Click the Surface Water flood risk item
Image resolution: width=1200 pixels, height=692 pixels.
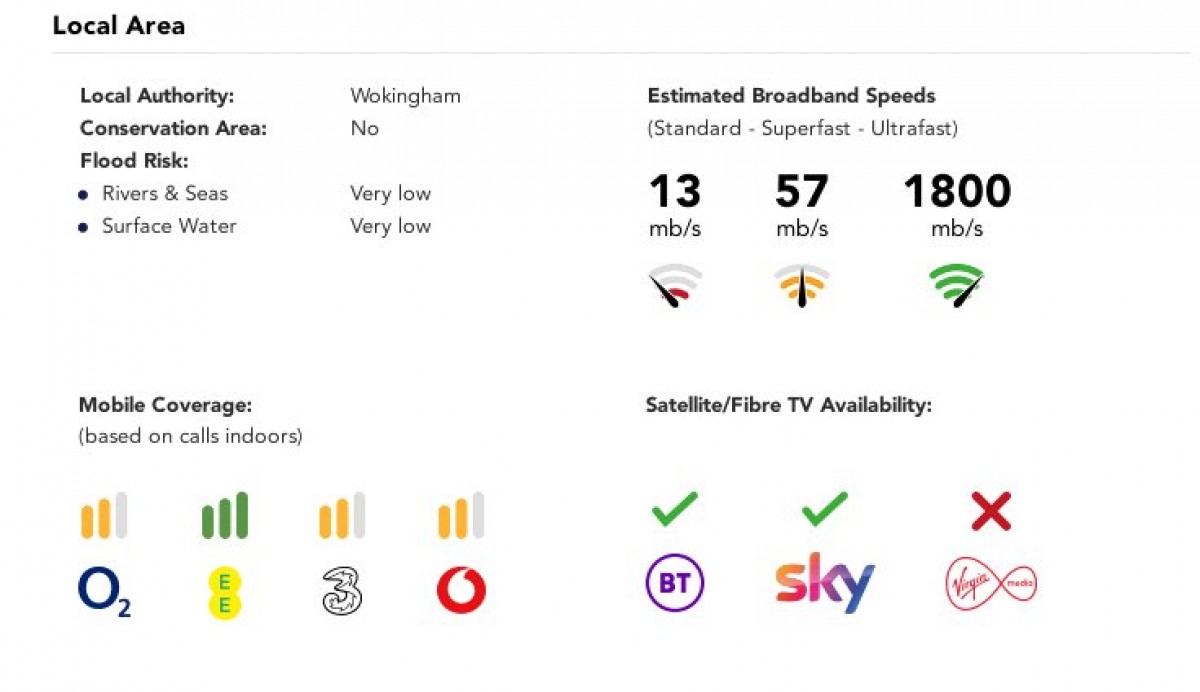tap(169, 226)
